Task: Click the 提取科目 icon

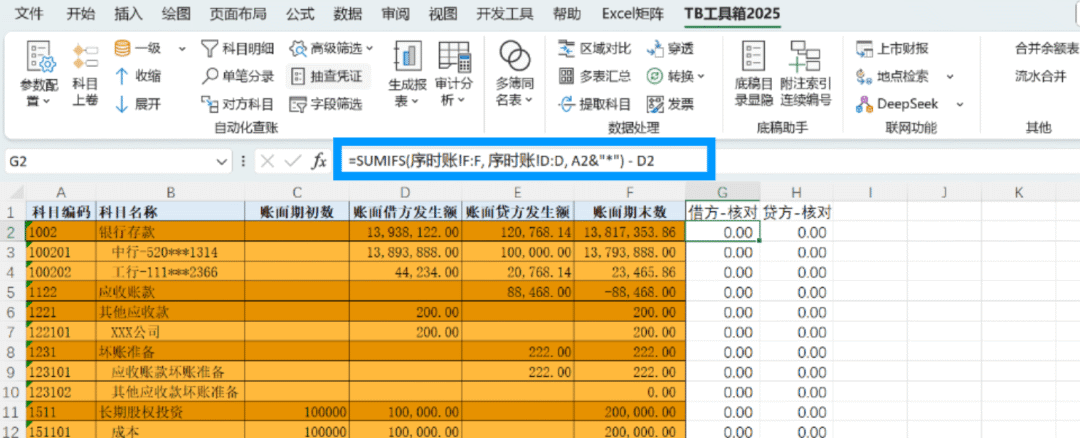Action: pyautogui.click(x=566, y=104)
